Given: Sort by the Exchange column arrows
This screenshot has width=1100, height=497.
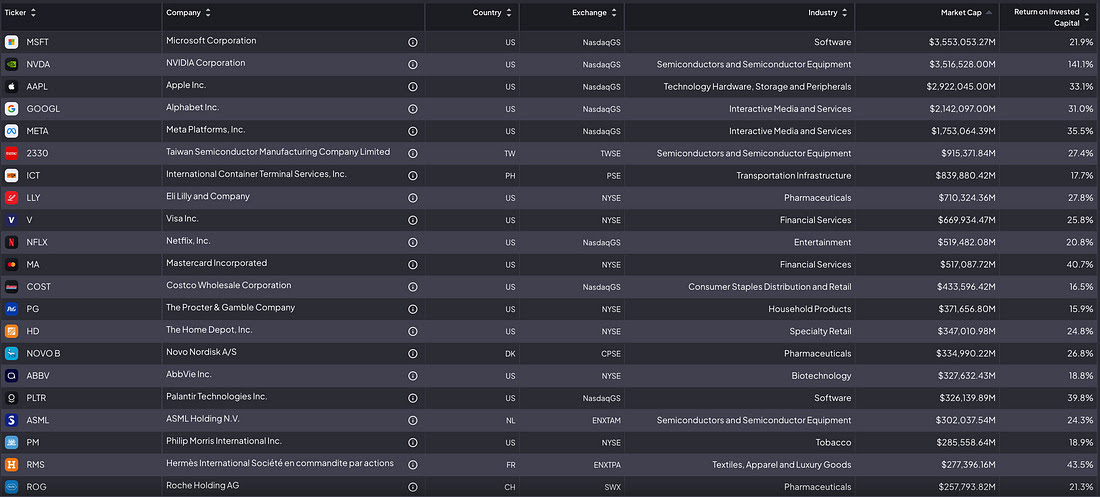Looking at the screenshot, I should (614, 13).
